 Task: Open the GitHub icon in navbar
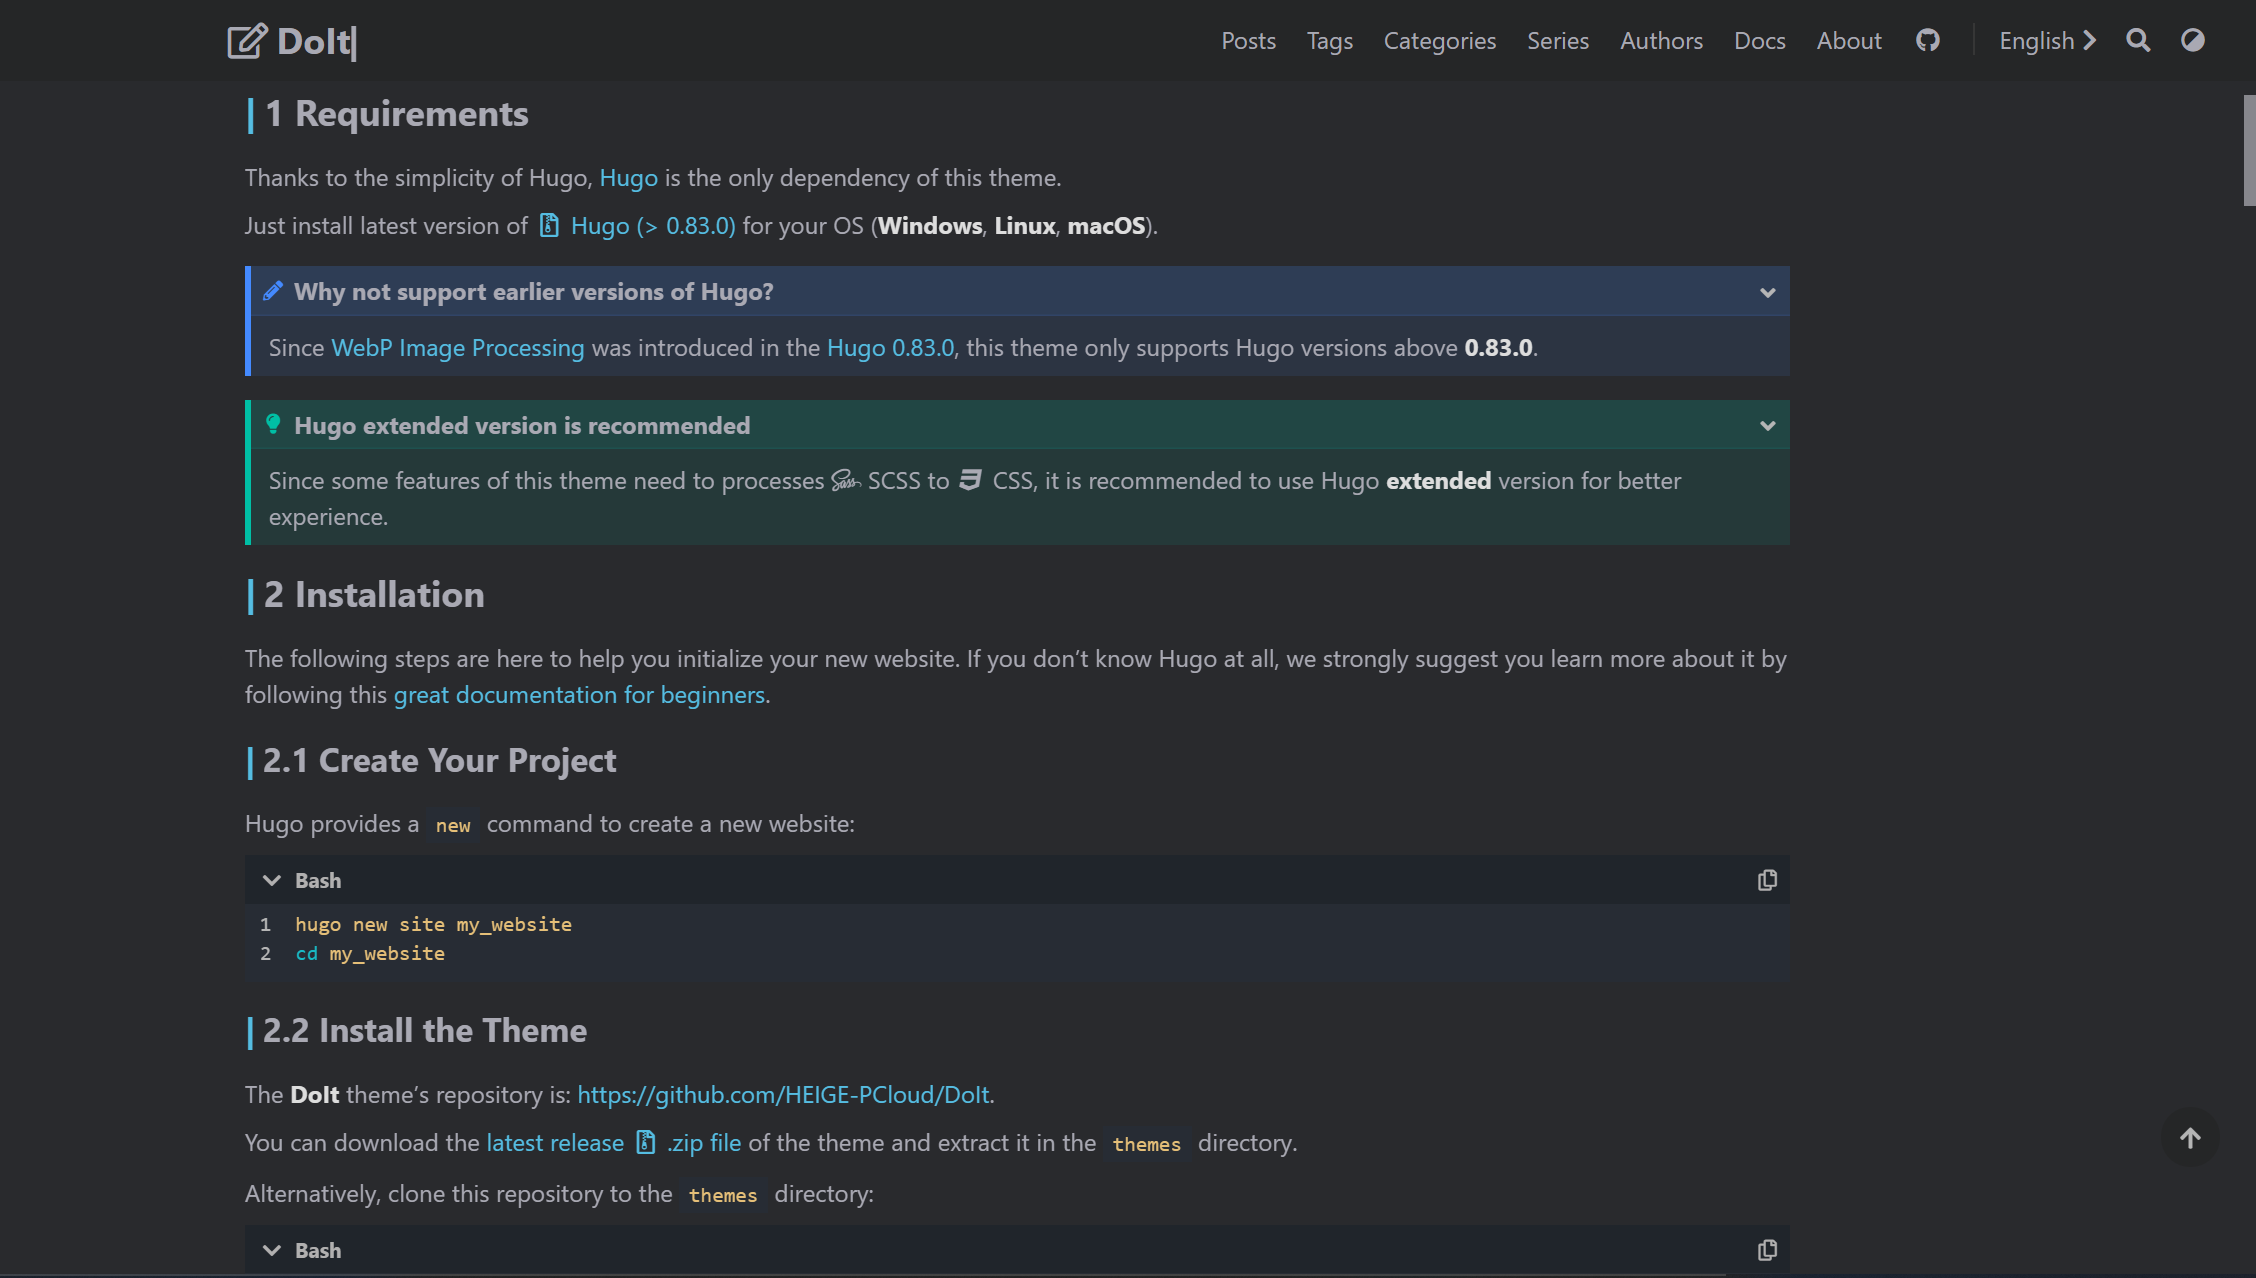click(1927, 40)
